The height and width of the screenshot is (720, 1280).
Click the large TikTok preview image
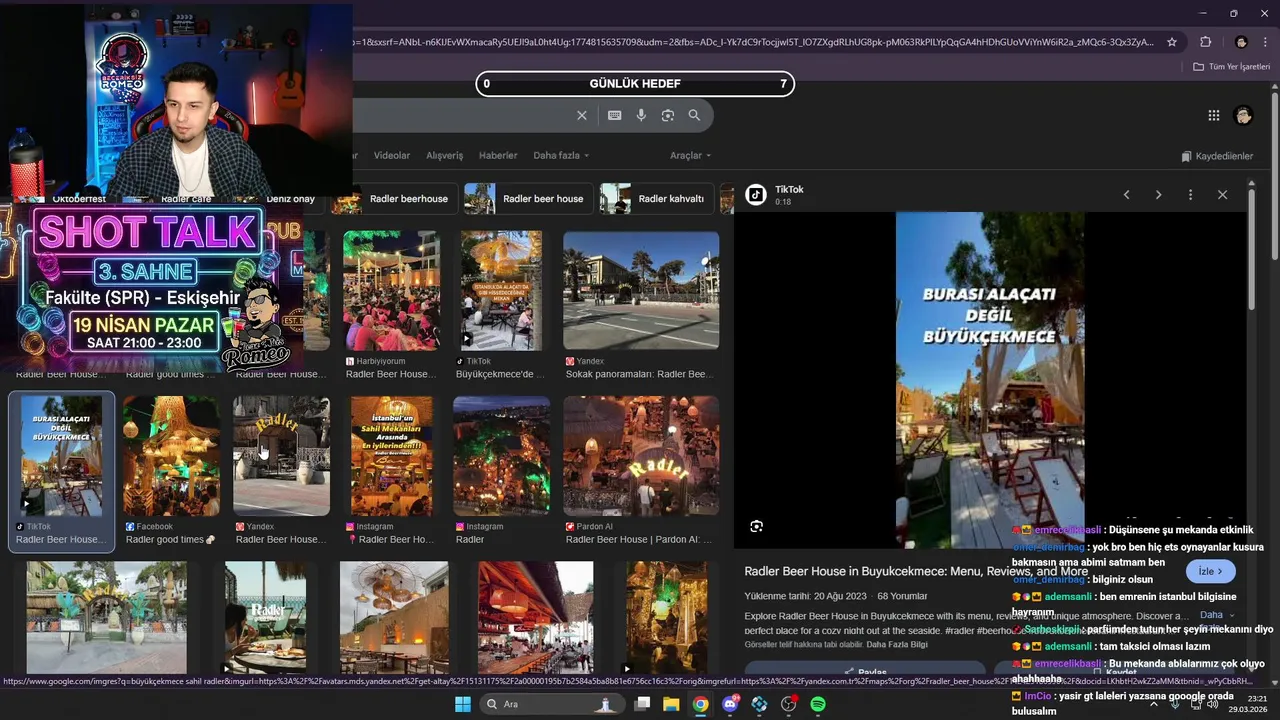(x=990, y=380)
